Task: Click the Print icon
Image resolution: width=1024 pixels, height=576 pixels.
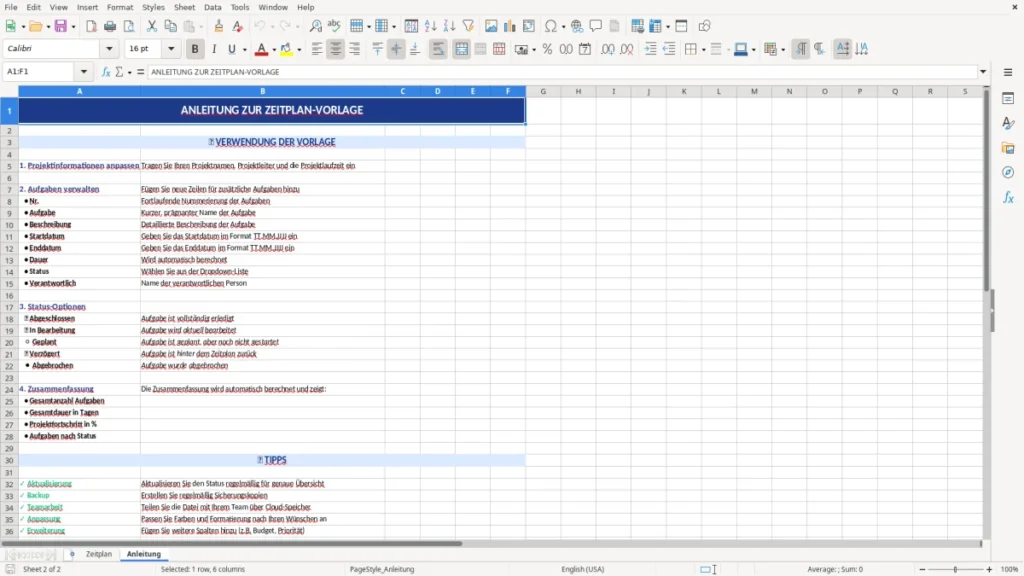Action: 110,26
